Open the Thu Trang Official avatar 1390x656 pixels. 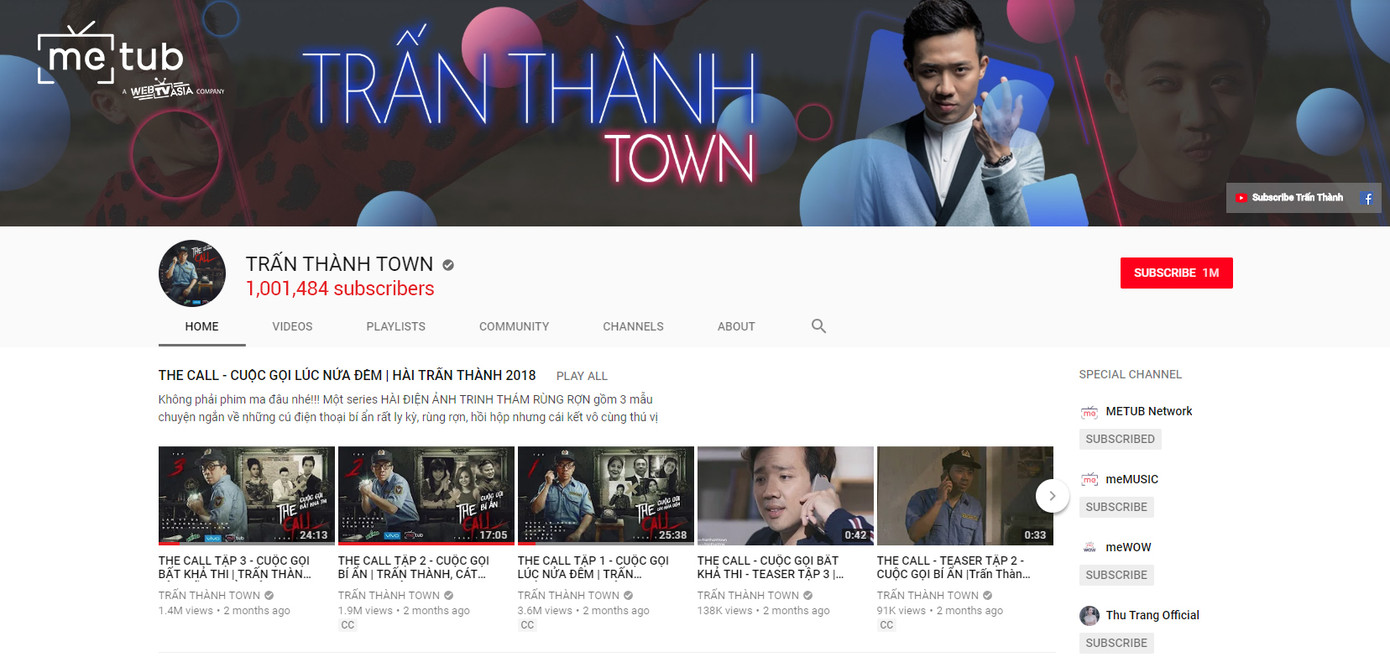click(1089, 616)
